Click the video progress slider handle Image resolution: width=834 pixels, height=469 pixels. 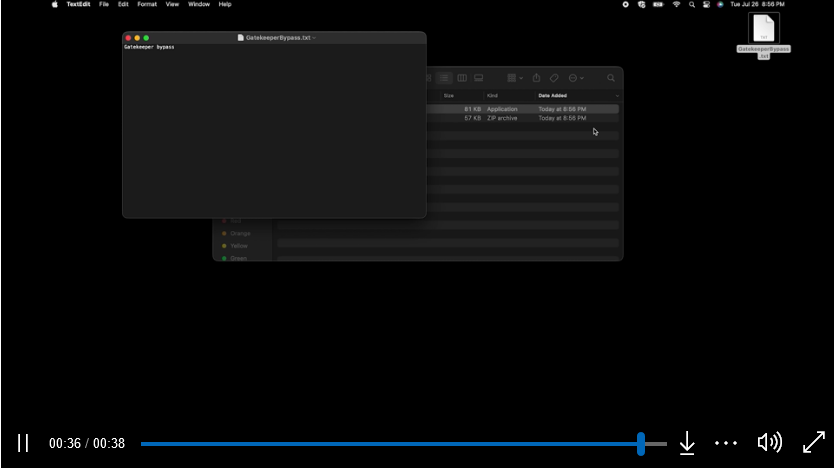[641, 443]
